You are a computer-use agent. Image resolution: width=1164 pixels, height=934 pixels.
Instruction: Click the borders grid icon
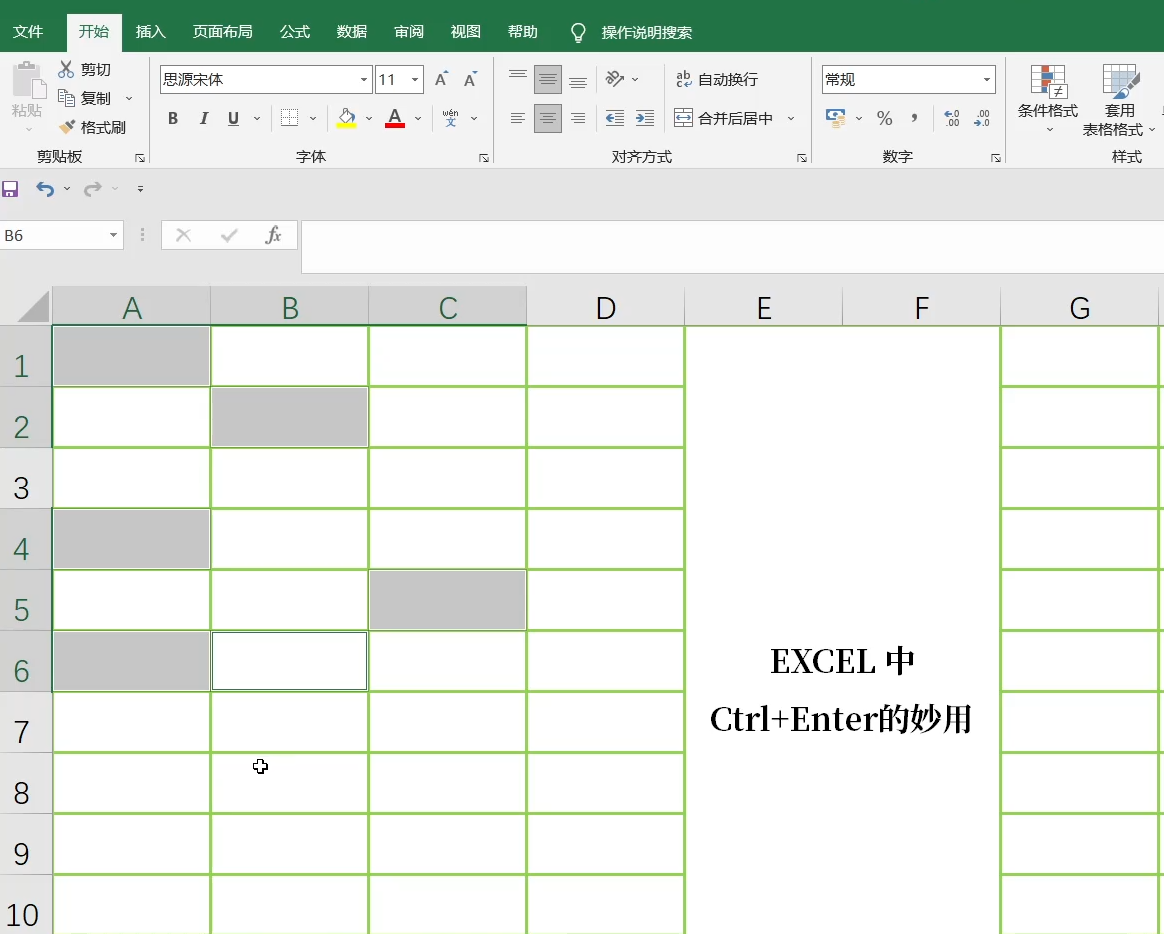(x=290, y=118)
